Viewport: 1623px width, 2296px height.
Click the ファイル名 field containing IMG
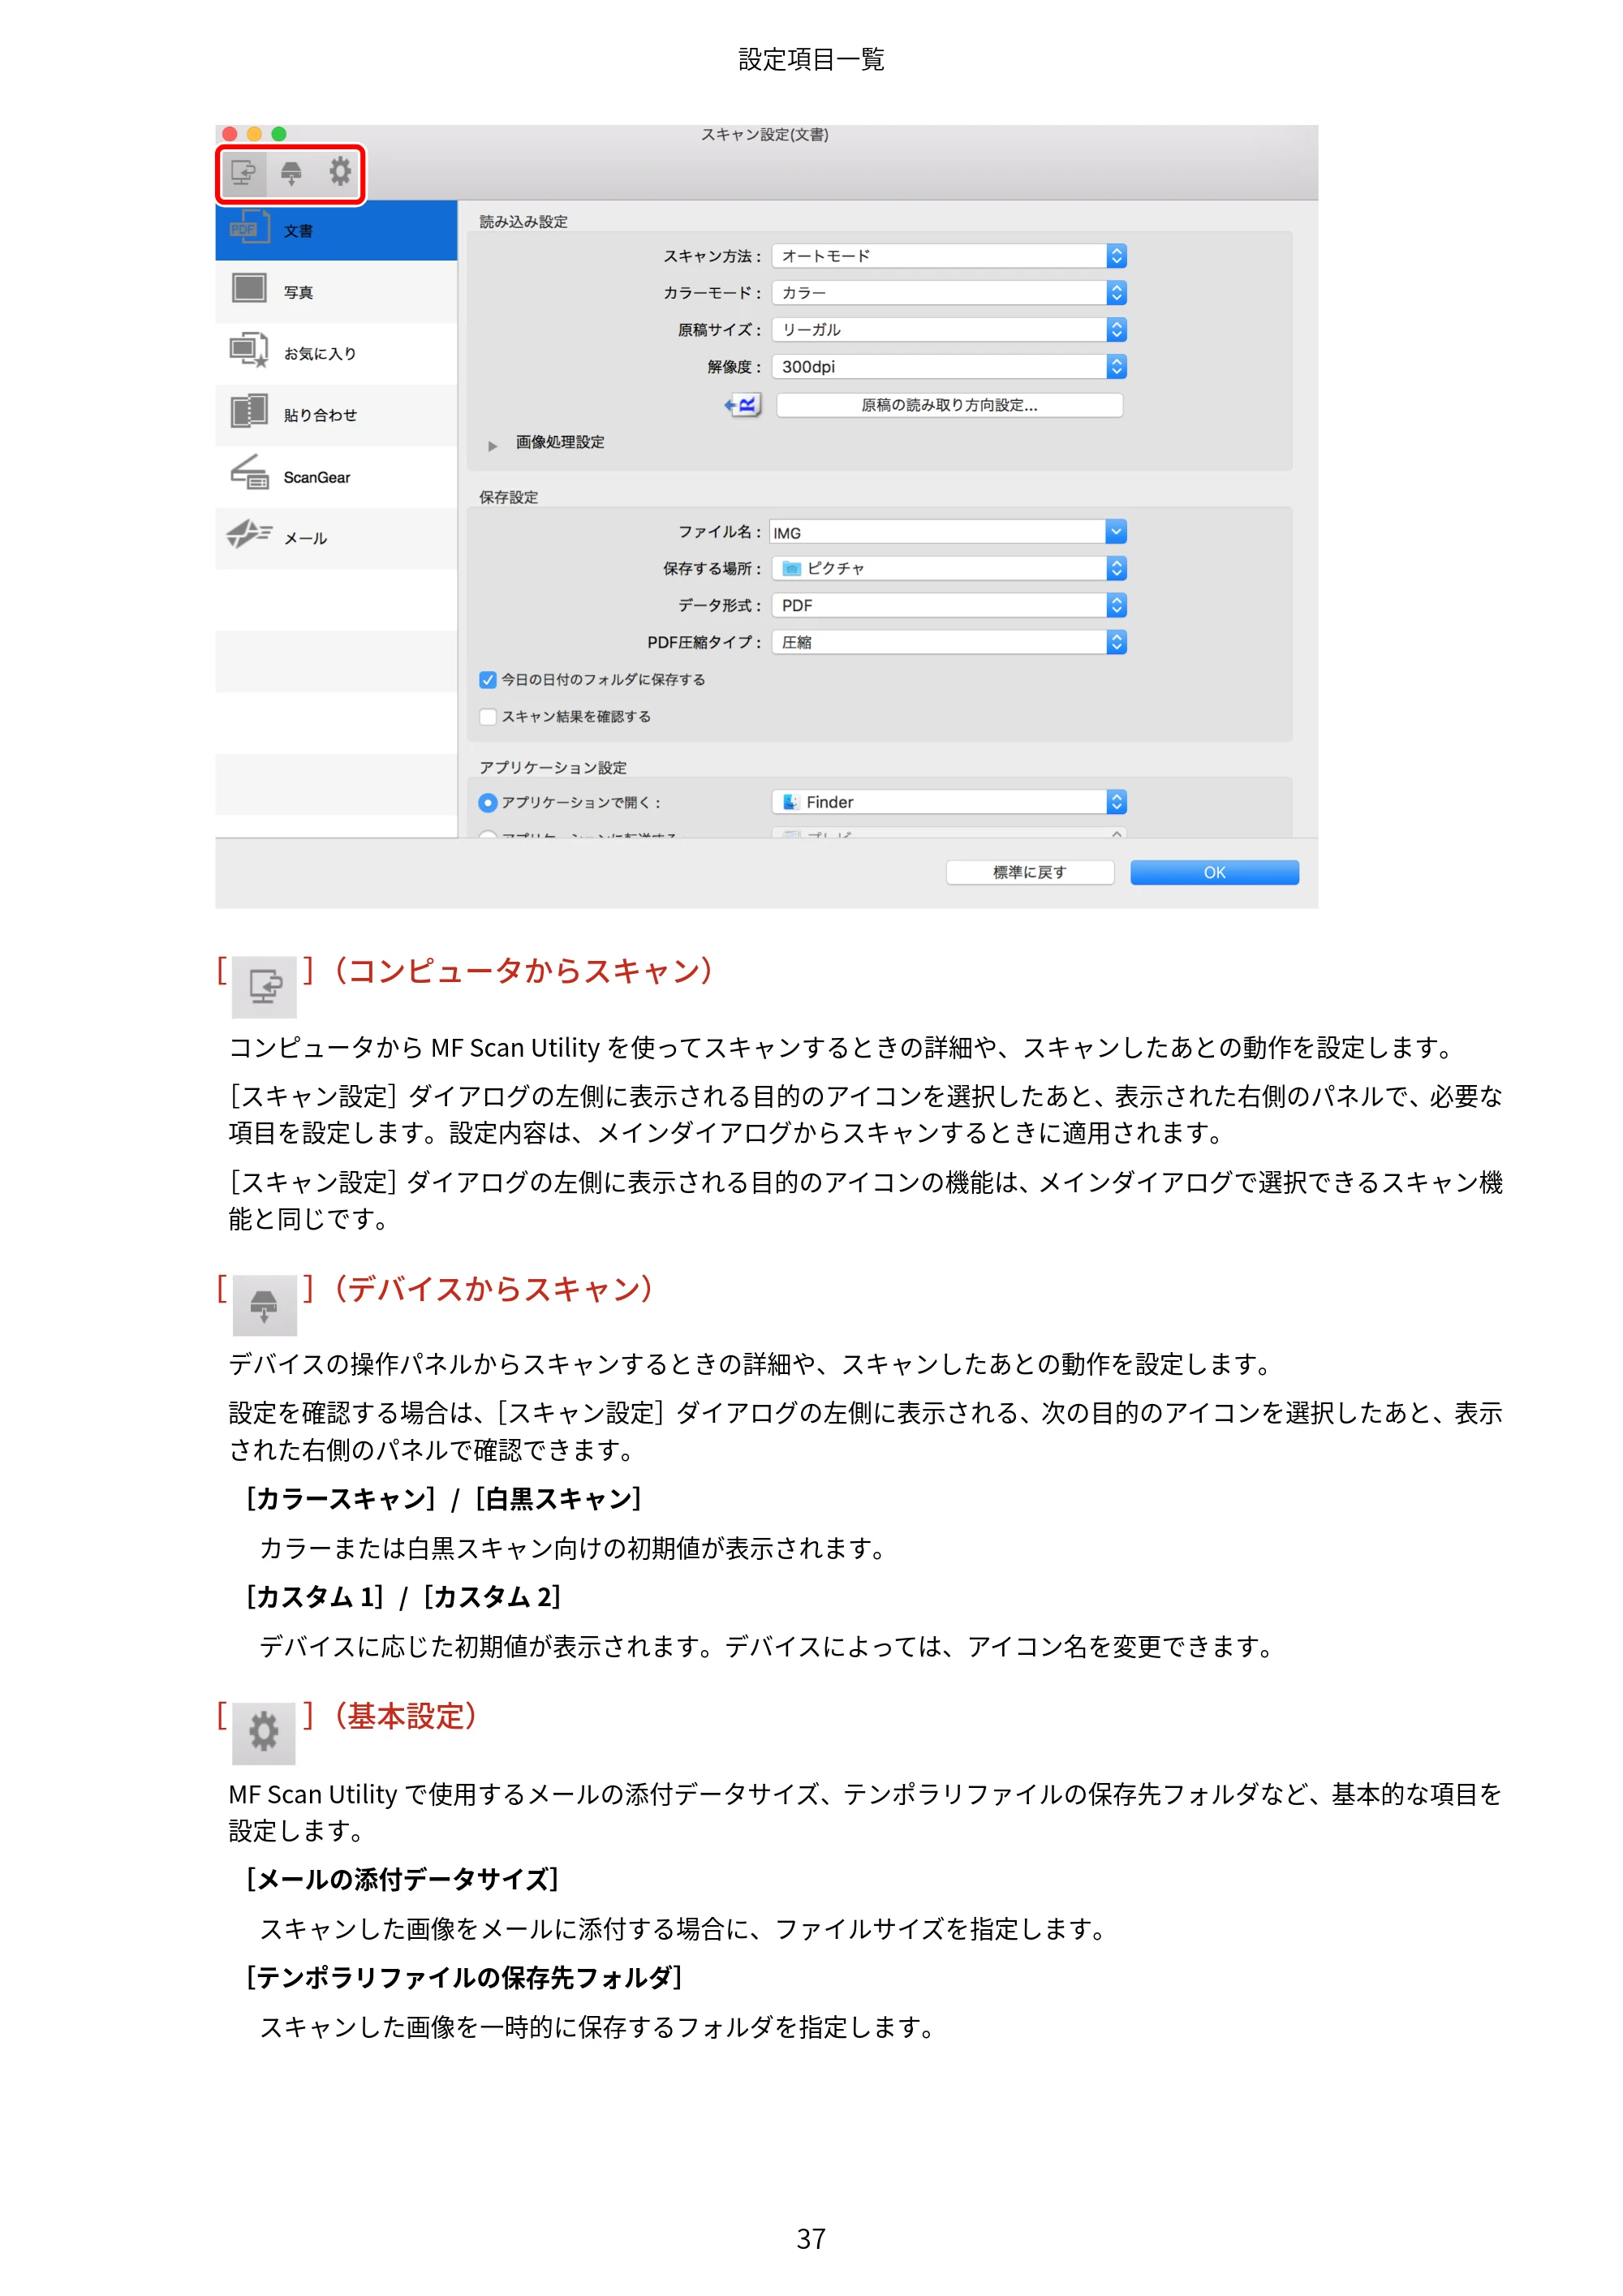[x=938, y=532]
